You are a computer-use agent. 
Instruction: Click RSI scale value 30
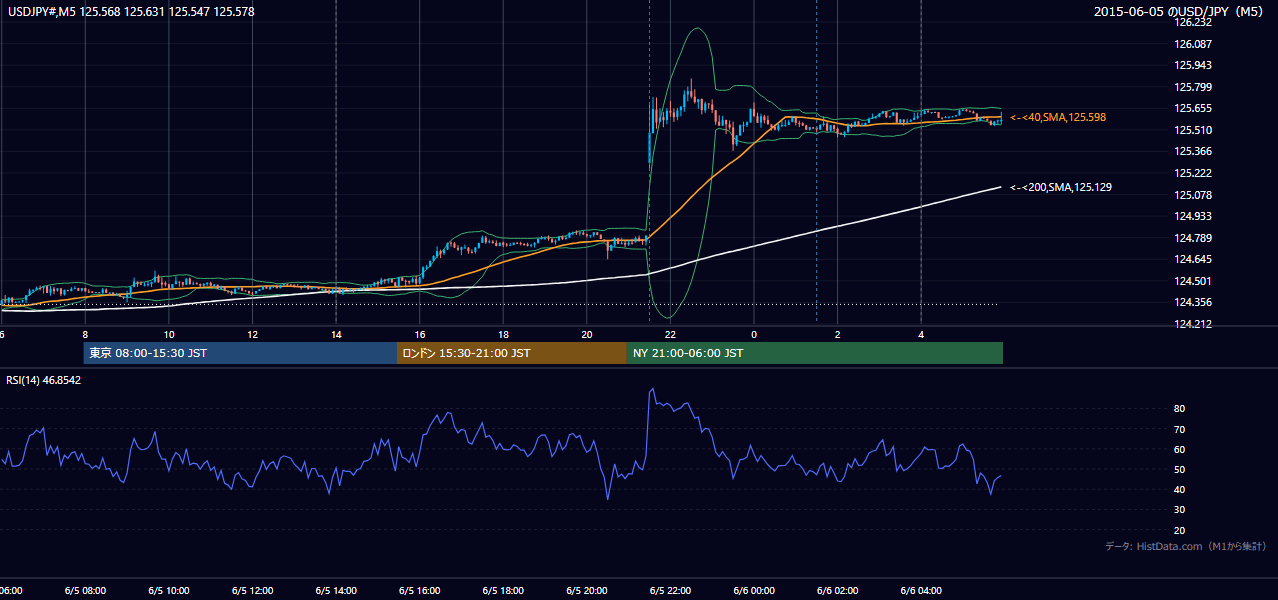click(x=1180, y=510)
